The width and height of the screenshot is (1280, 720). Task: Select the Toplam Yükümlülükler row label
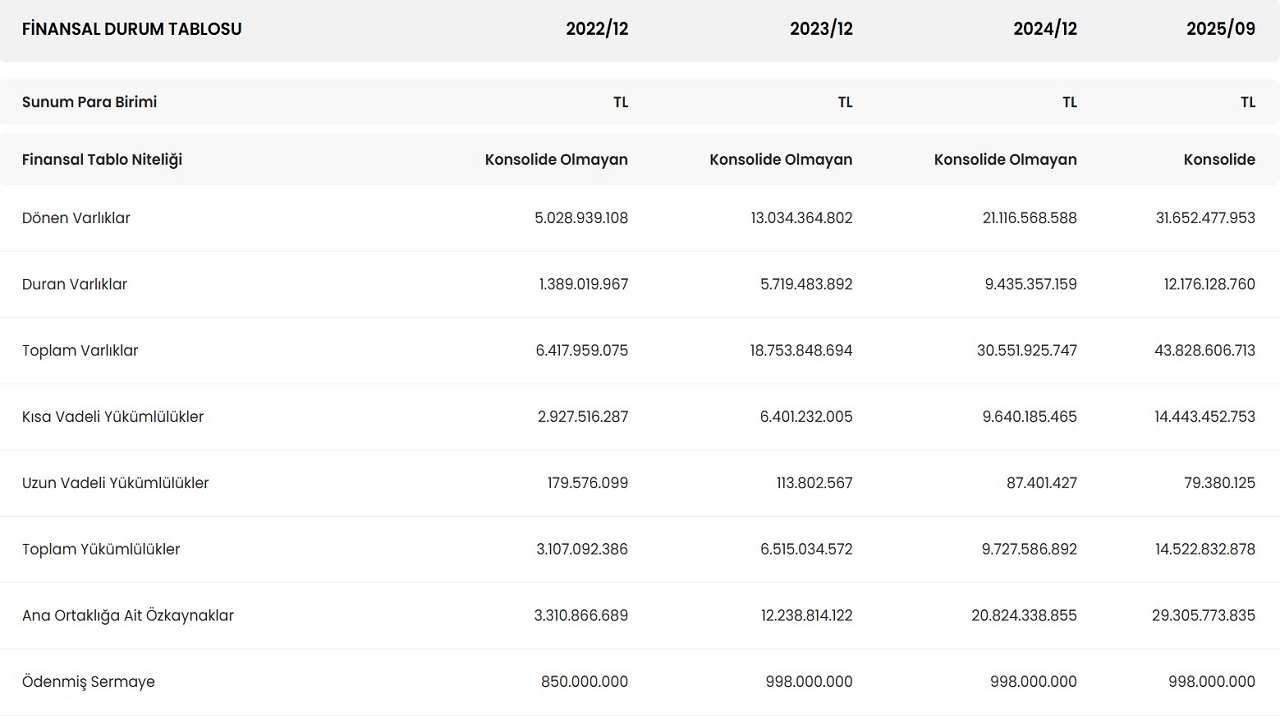[101, 549]
